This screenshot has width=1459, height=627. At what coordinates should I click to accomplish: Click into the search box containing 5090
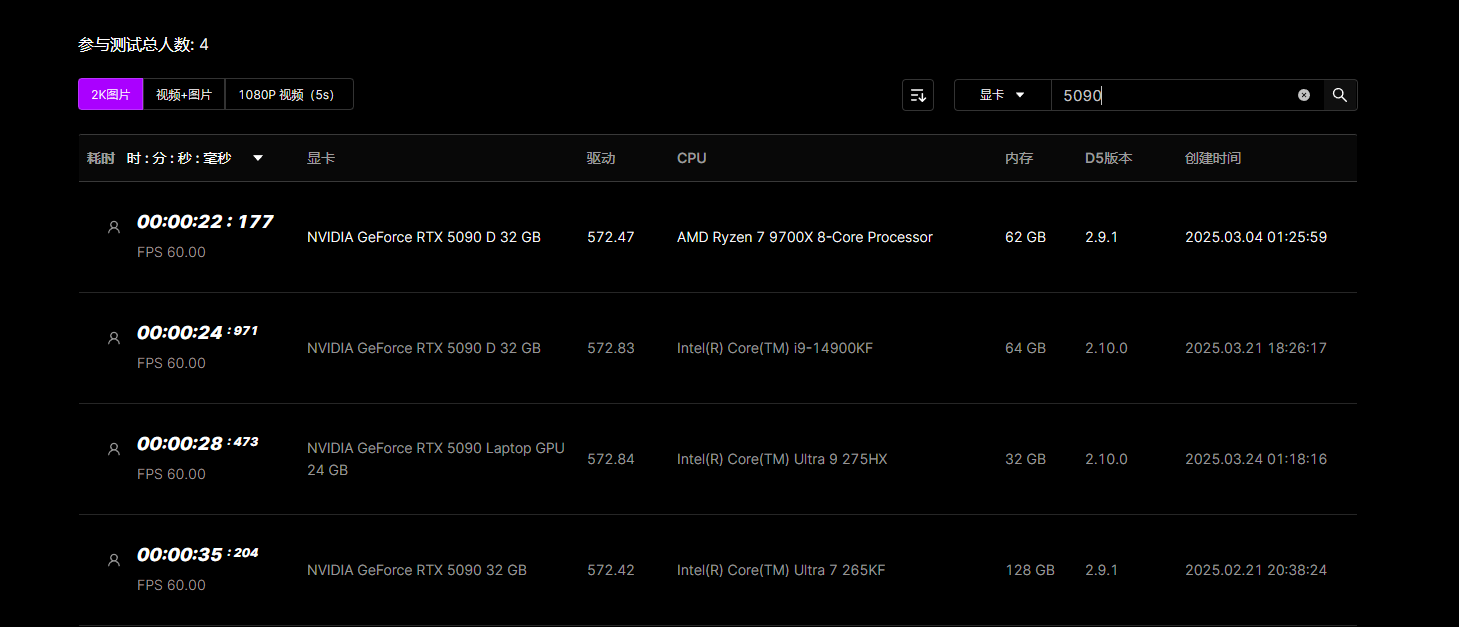pyautogui.click(x=1175, y=95)
